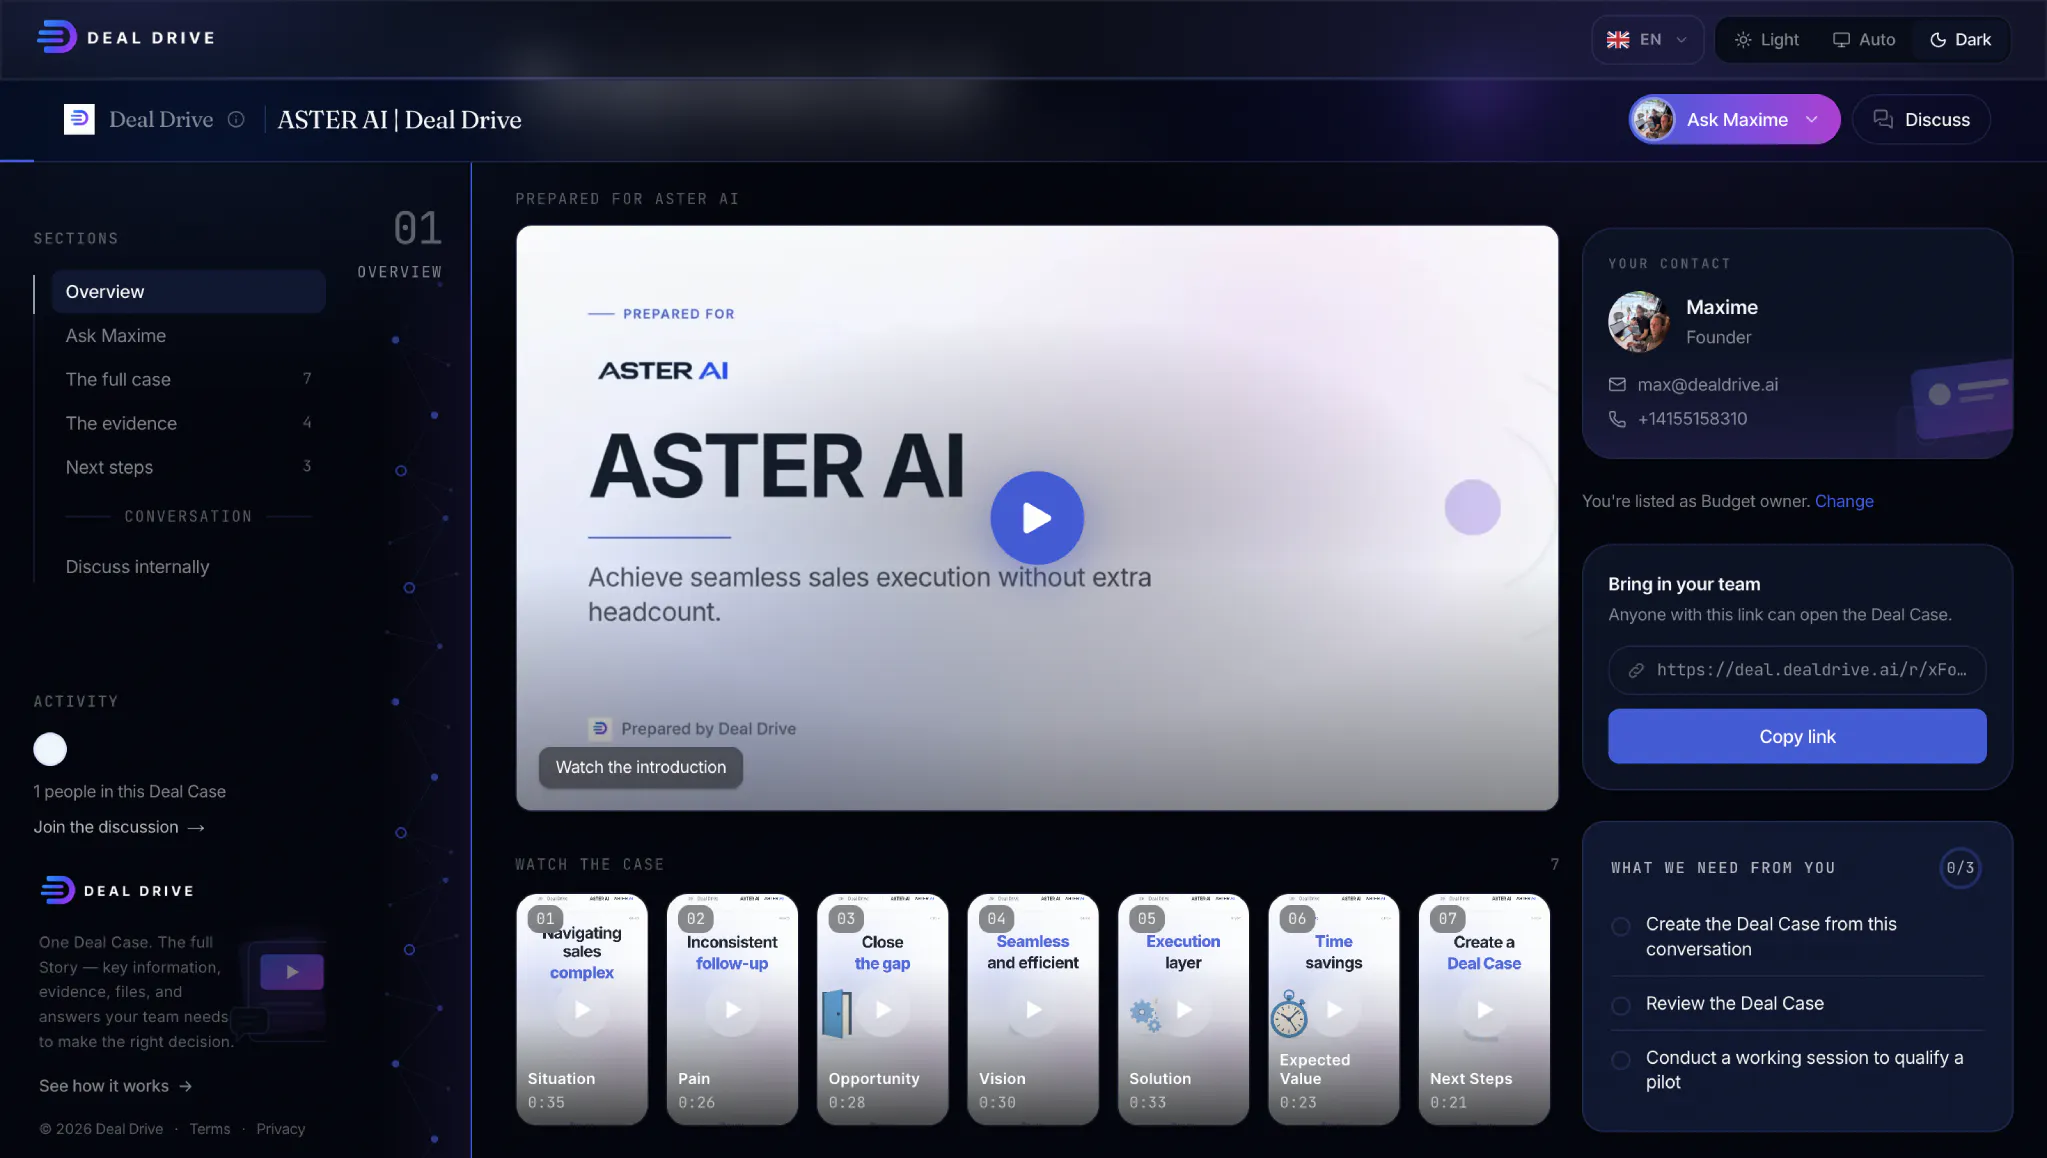Click the Deal Drive logo in top bar
The height and width of the screenshot is (1158, 2047).
click(x=126, y=38)
